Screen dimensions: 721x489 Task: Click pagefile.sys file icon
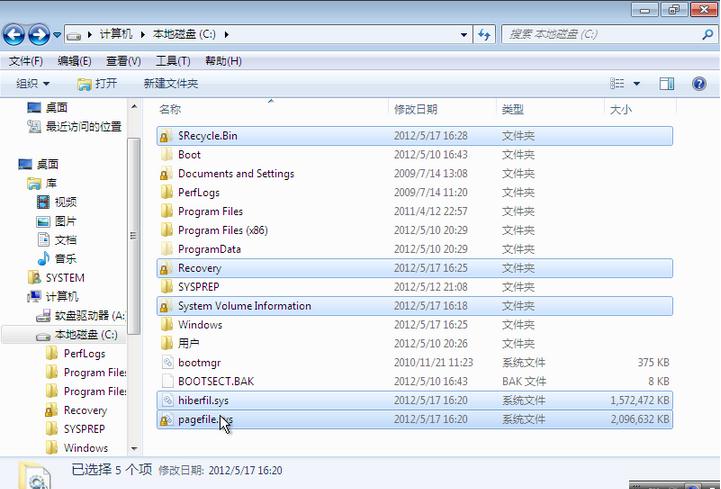166,419
